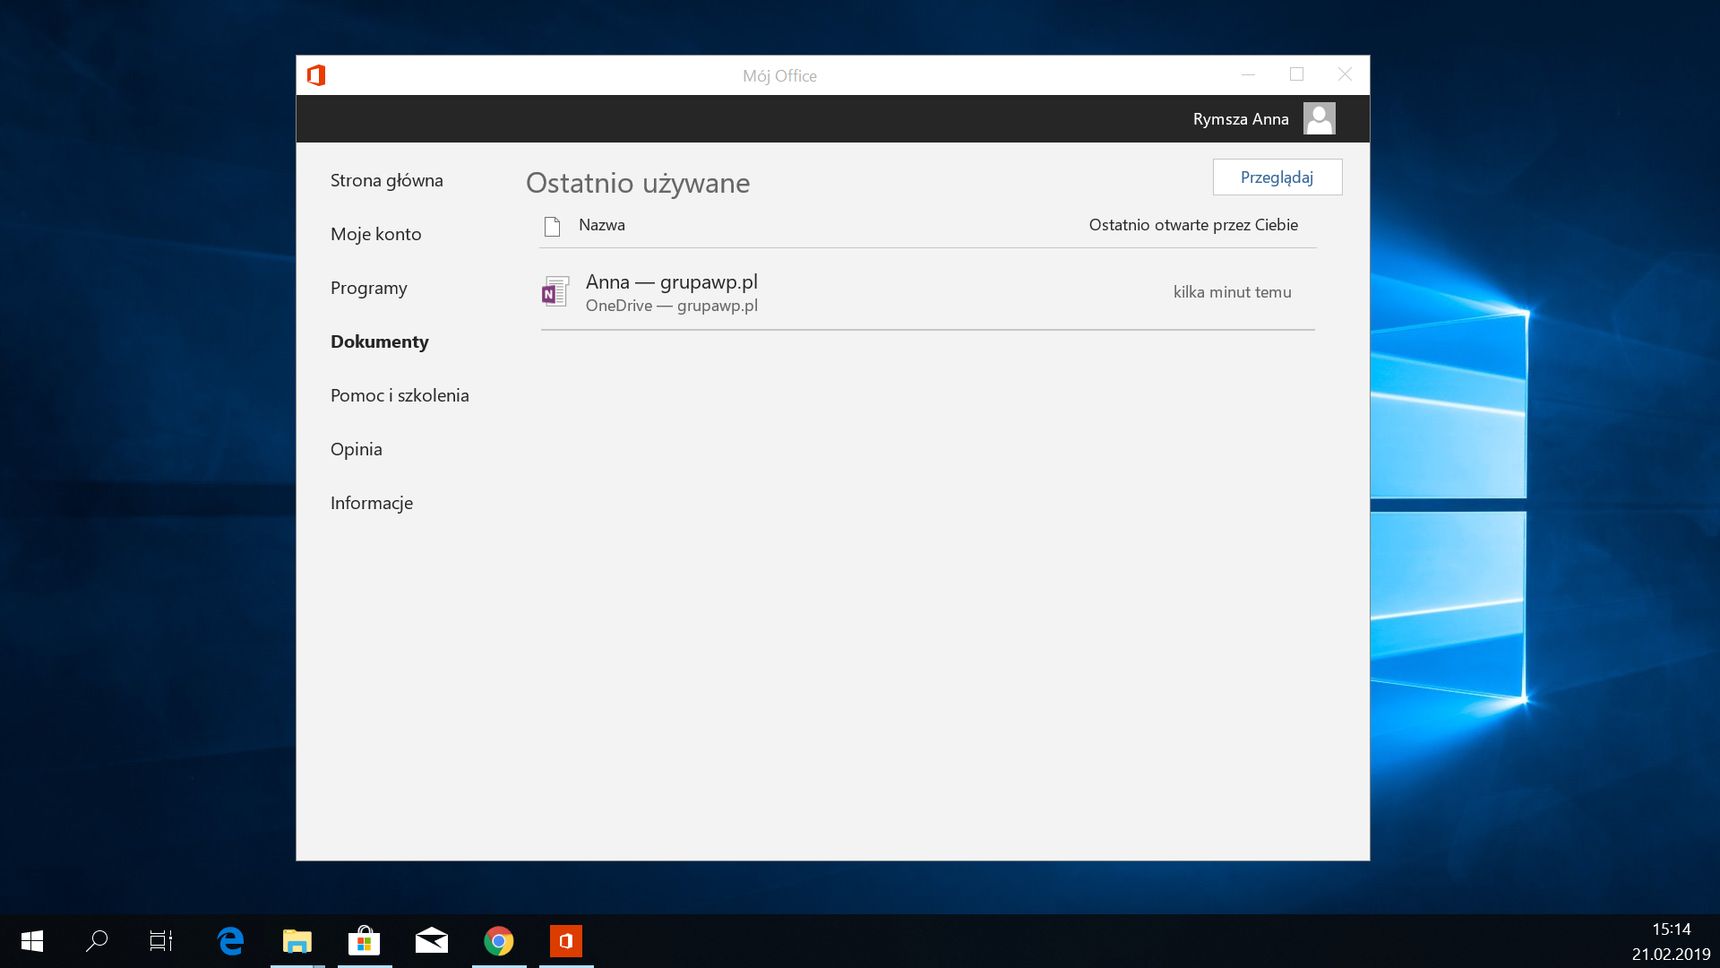Click the Office app icon on taskbar

click(x=566, y=941)
